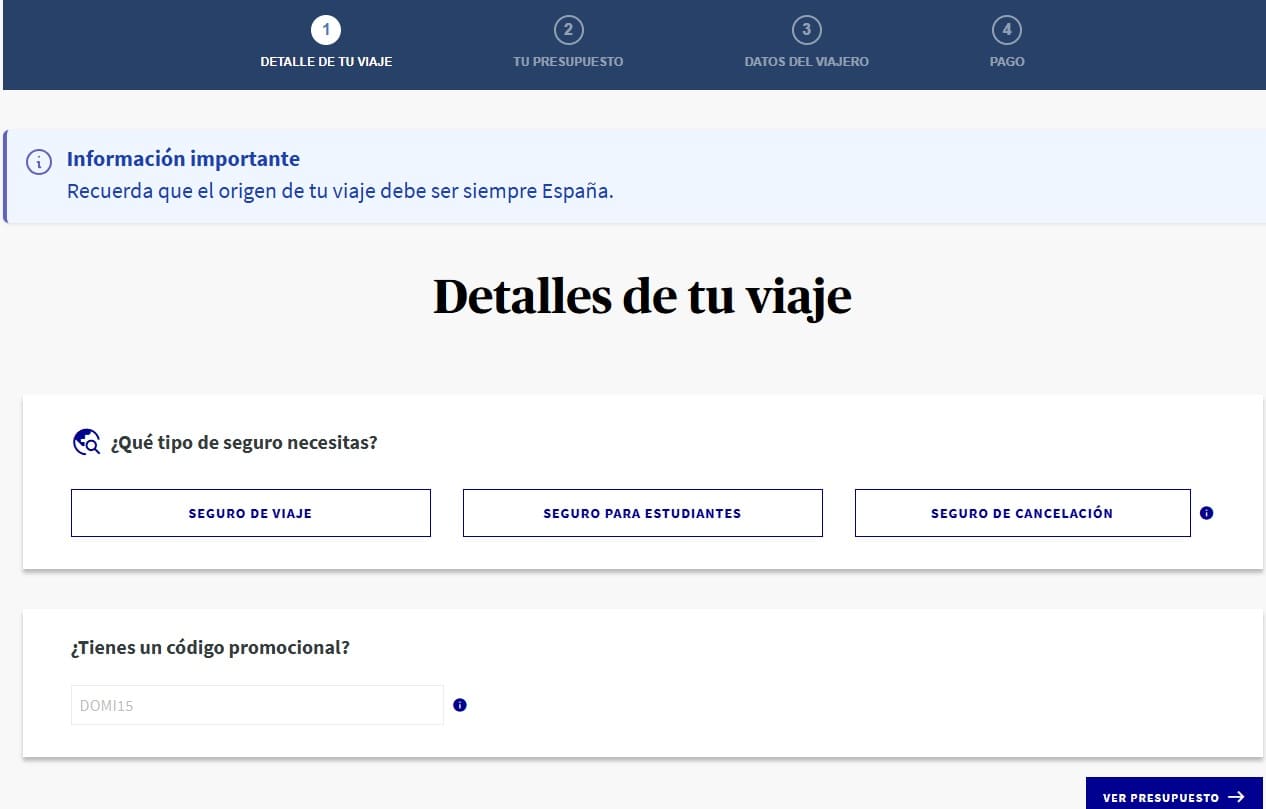
Task: Click the reminder text about origen España
Action: pos(340,191)
